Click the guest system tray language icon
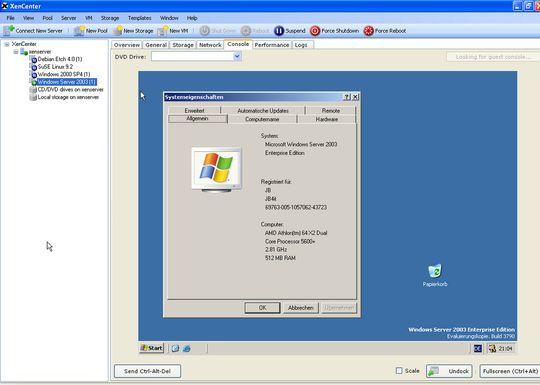 [478, 348]
